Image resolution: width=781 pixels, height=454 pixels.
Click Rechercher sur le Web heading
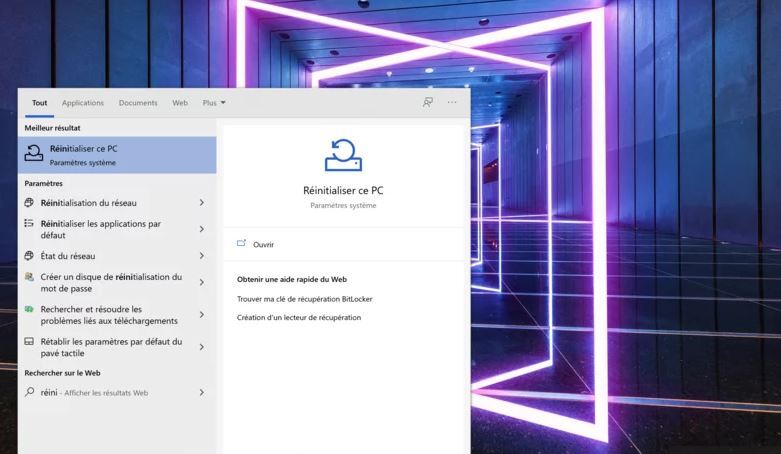(x=62, y=373)
